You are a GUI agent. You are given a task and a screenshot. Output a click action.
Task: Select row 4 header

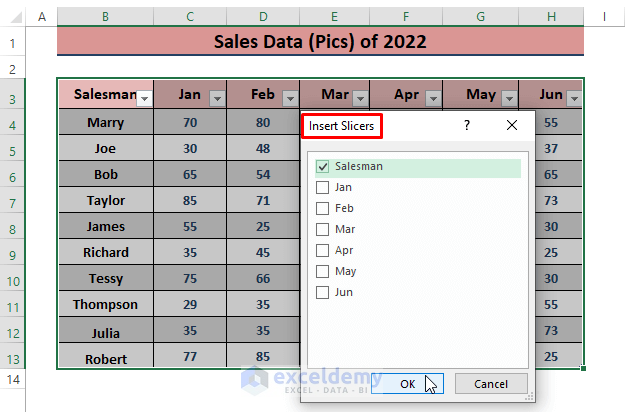click(12, 123)
